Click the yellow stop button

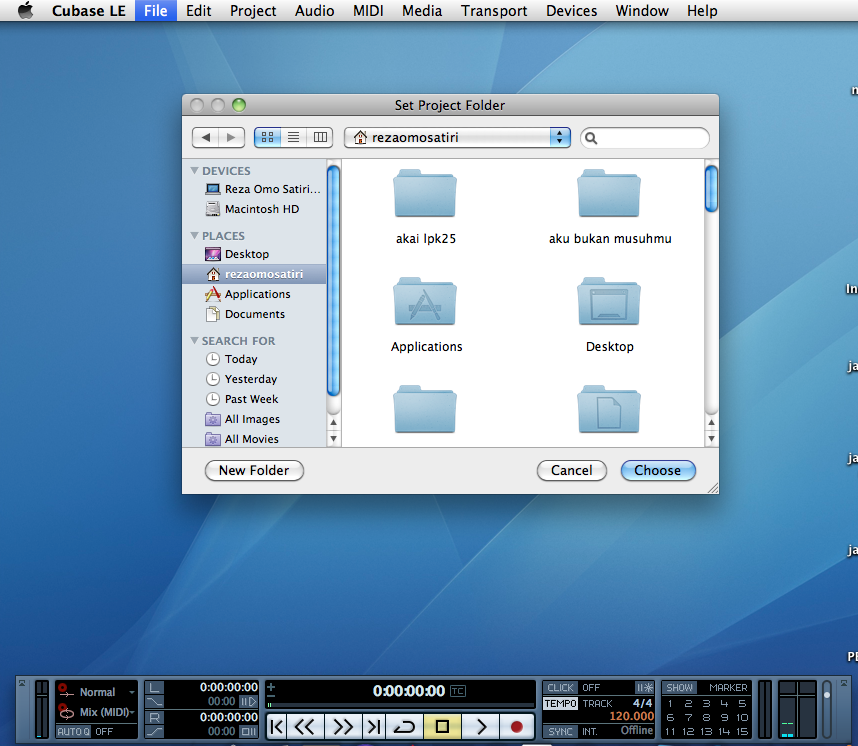[442, 727]
